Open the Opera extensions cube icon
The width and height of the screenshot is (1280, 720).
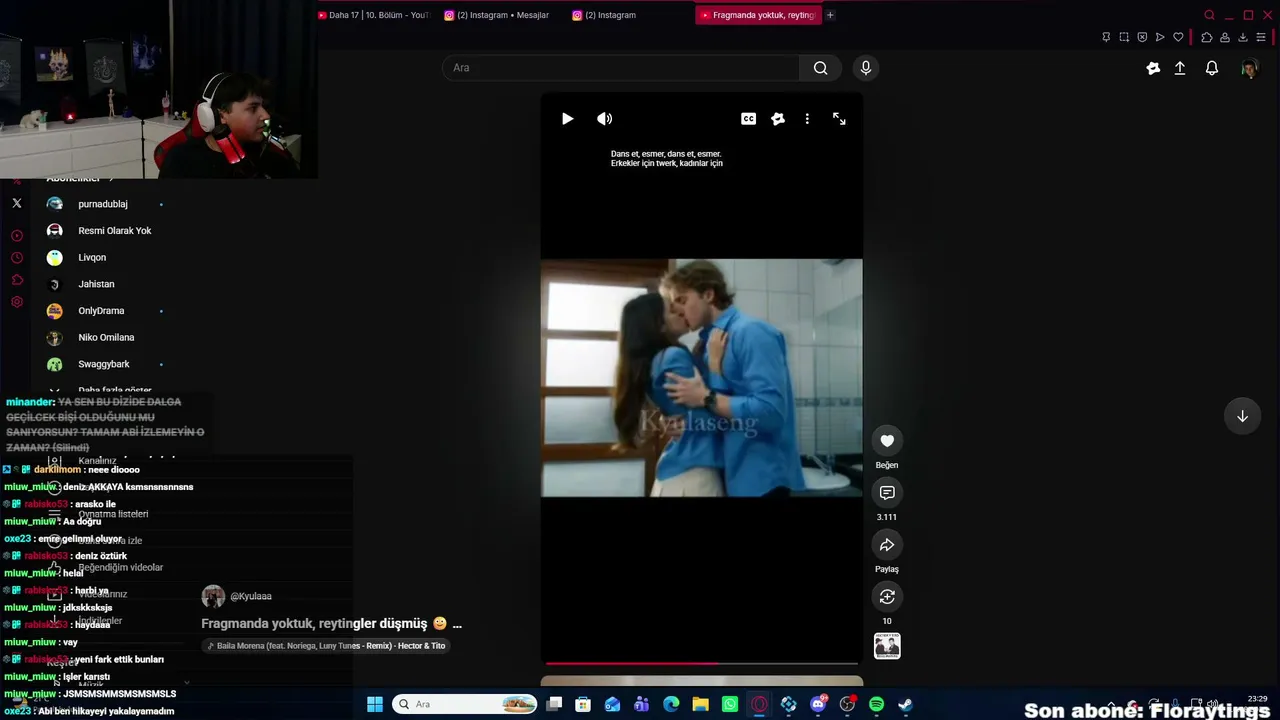click(x=1206, y=37)
